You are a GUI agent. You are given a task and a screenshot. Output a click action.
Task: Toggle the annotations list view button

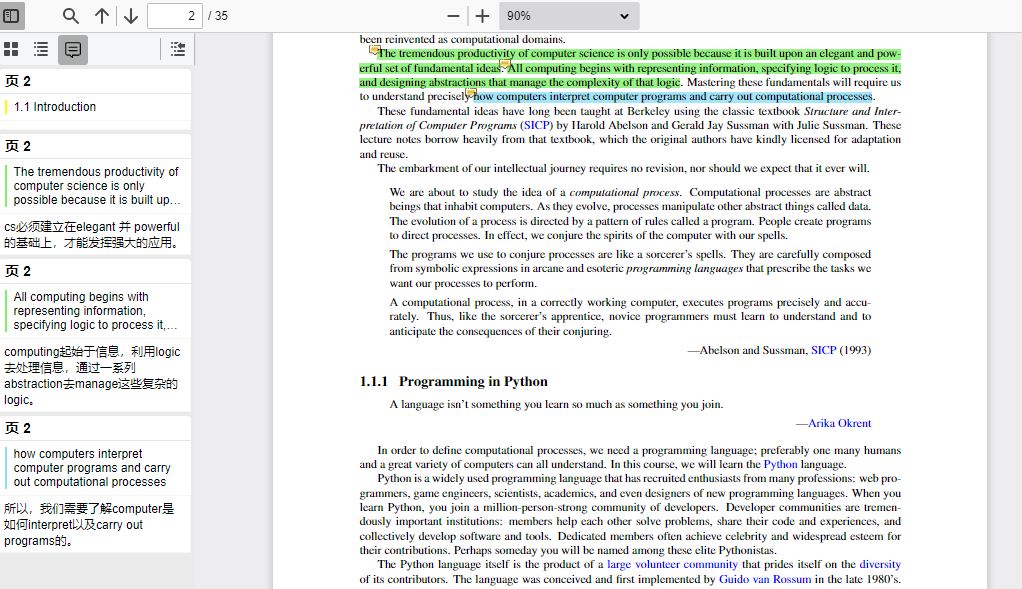(73, 49)
